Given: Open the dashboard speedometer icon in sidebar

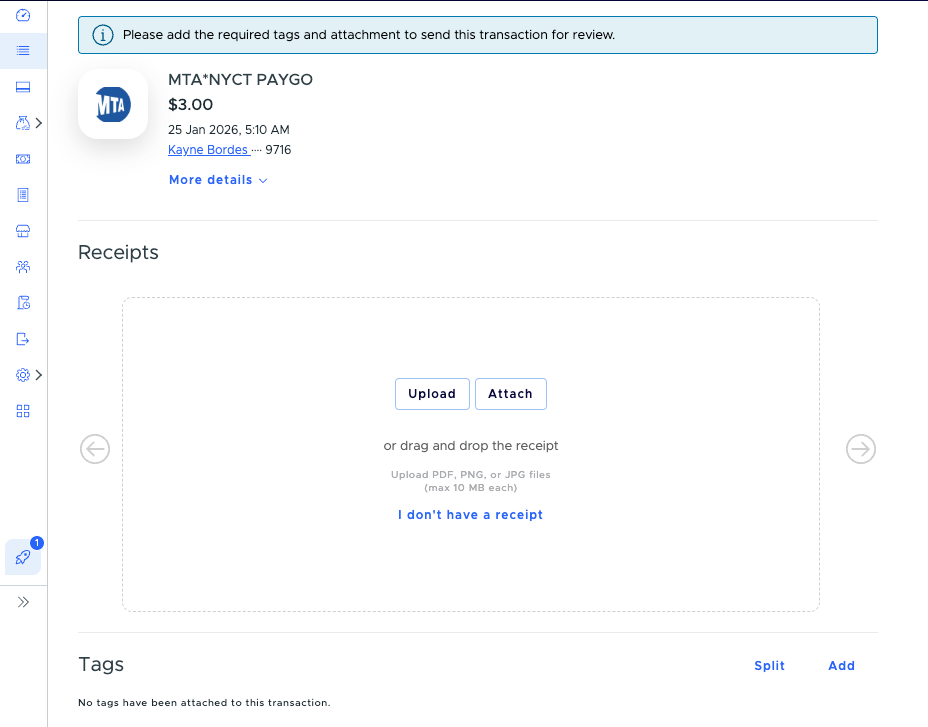Looking at the screenshot, I should click(23, 15).
